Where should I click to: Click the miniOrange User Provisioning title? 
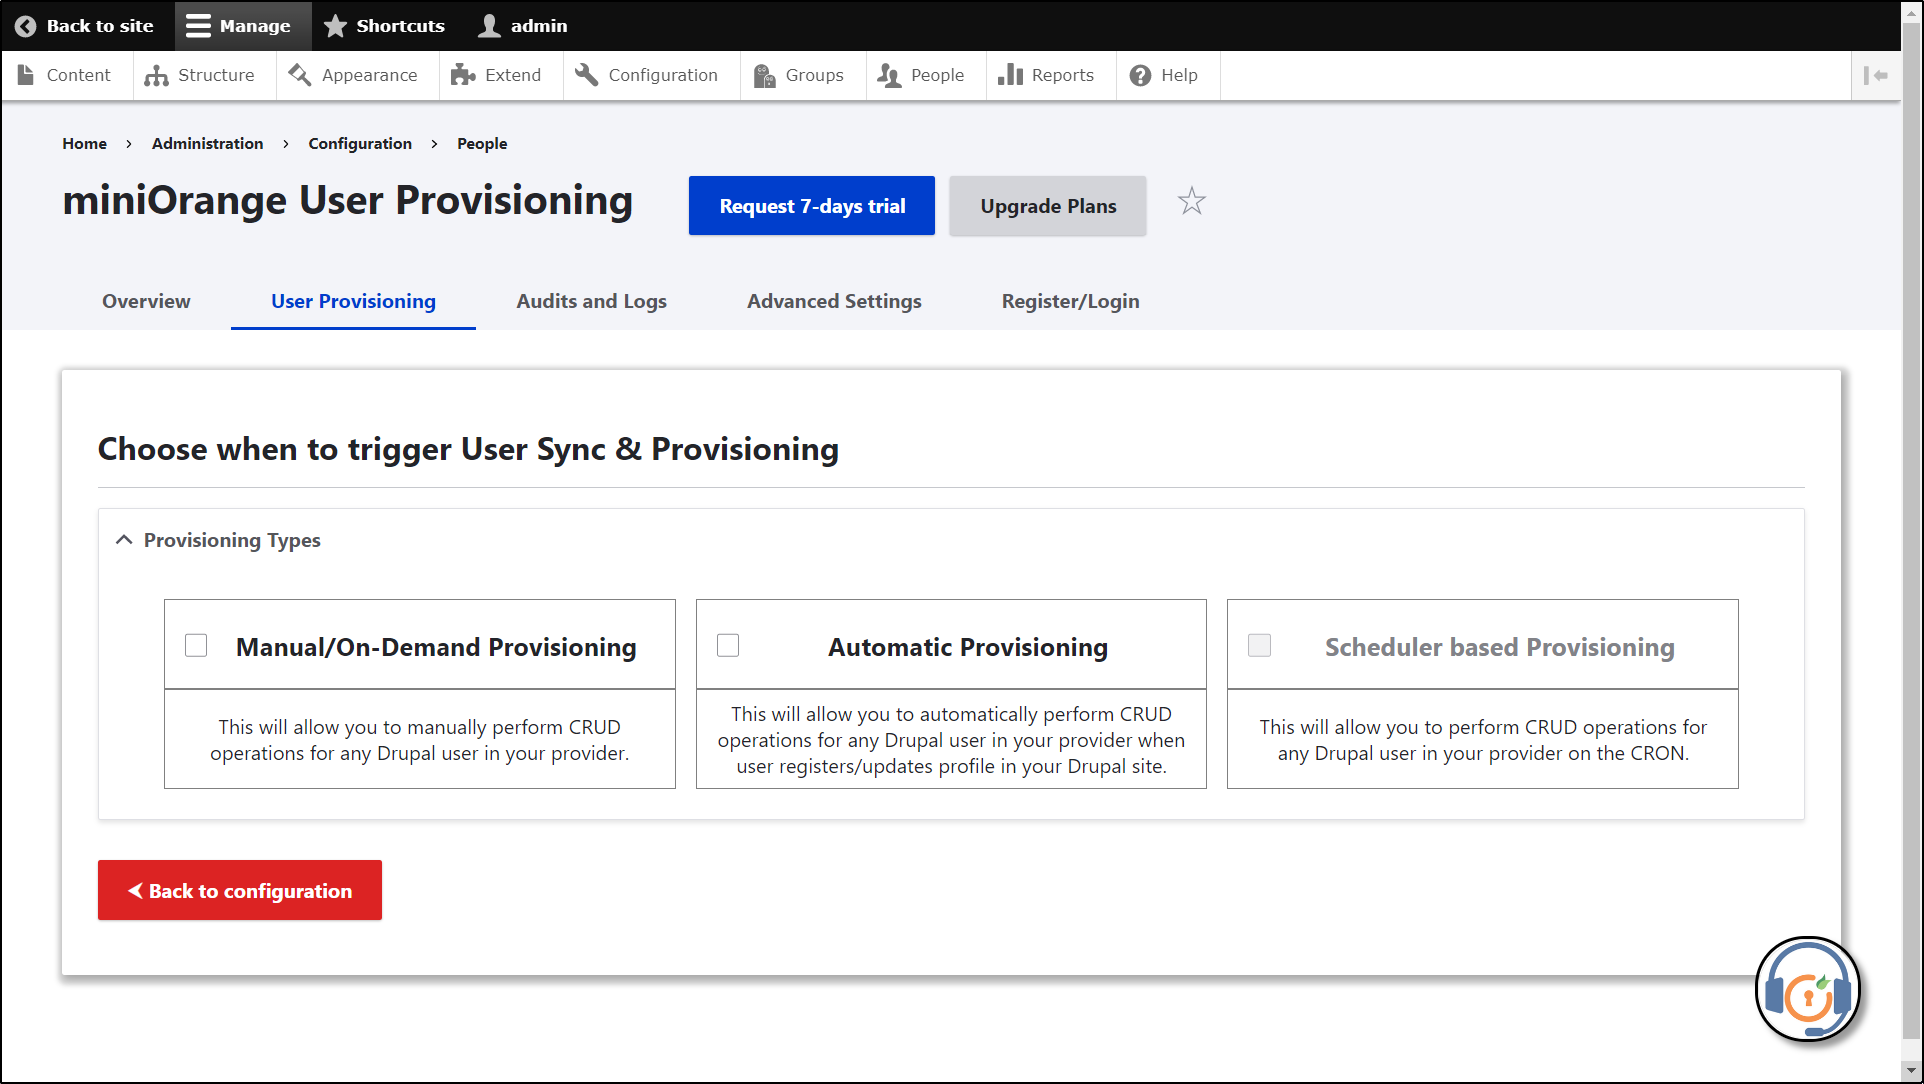point(347,201)
